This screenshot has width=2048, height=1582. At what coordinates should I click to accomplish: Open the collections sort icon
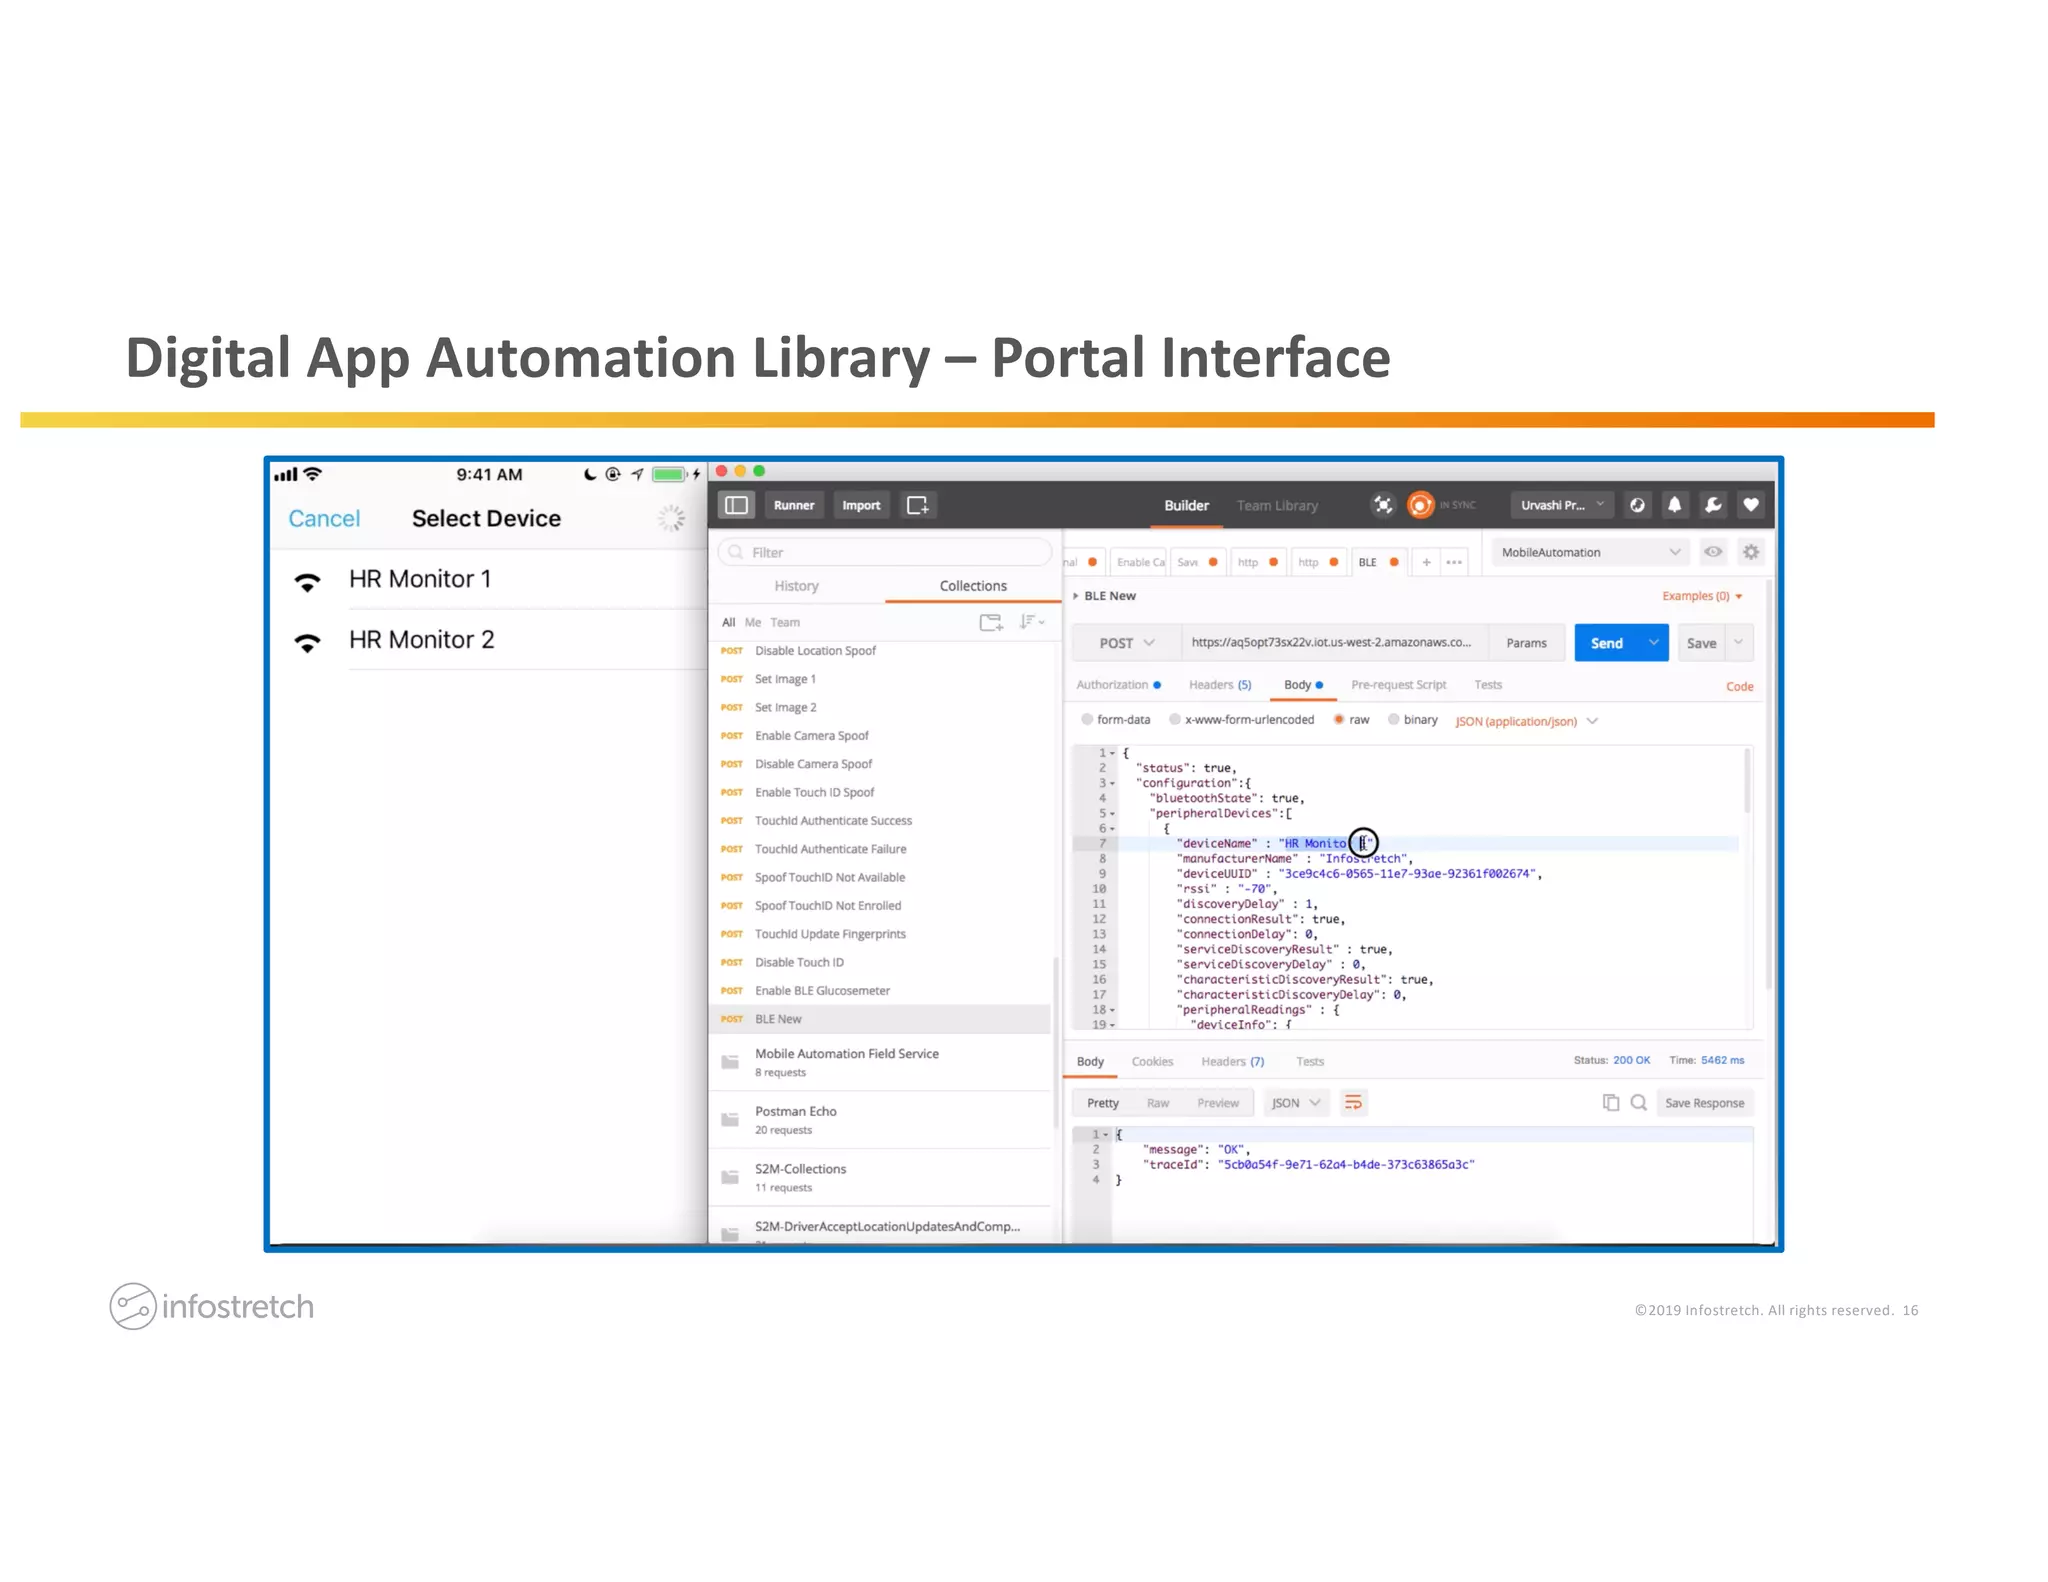point(1031,622)
